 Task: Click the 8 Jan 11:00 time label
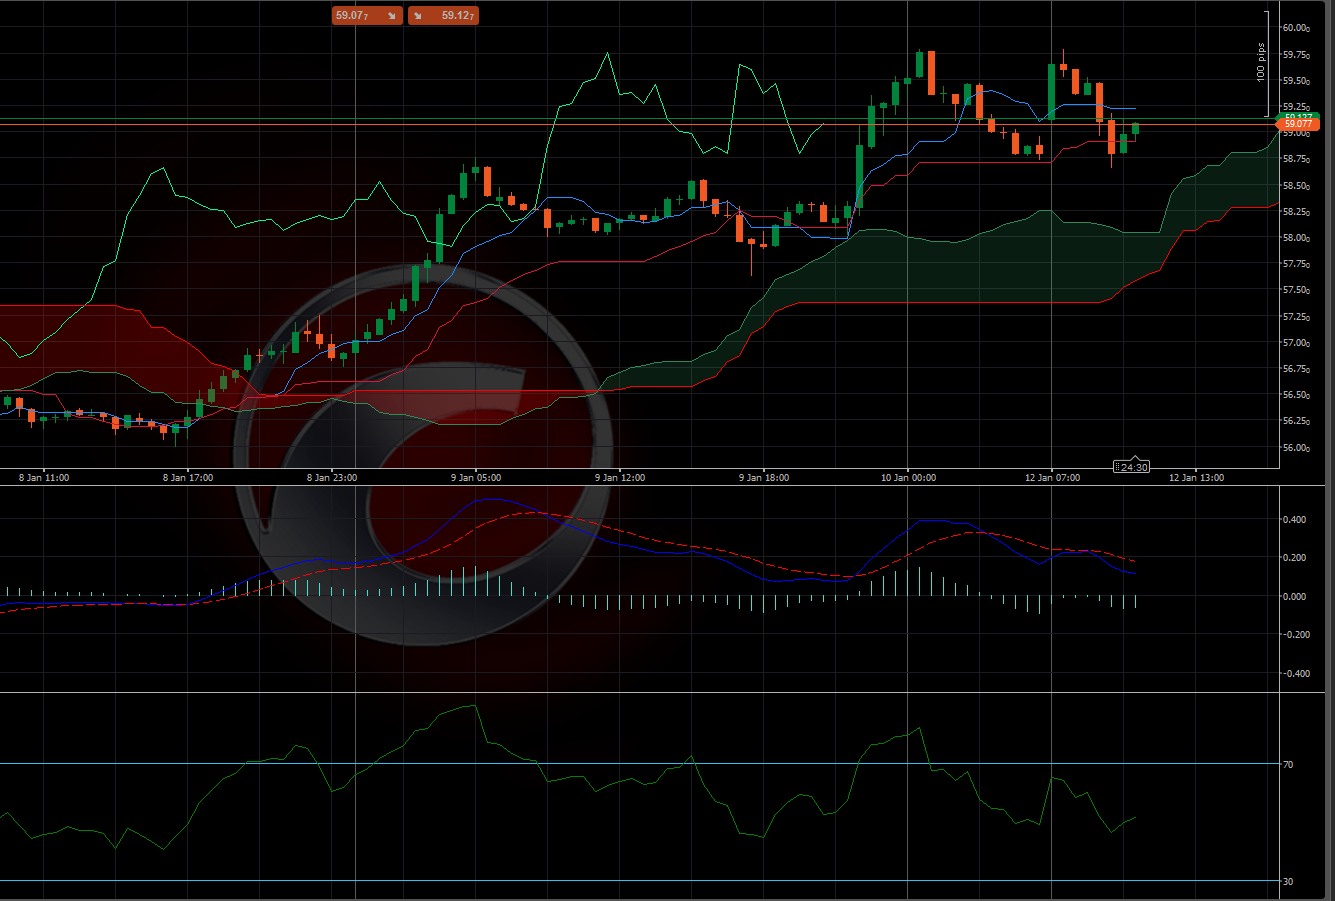point(44,478)
